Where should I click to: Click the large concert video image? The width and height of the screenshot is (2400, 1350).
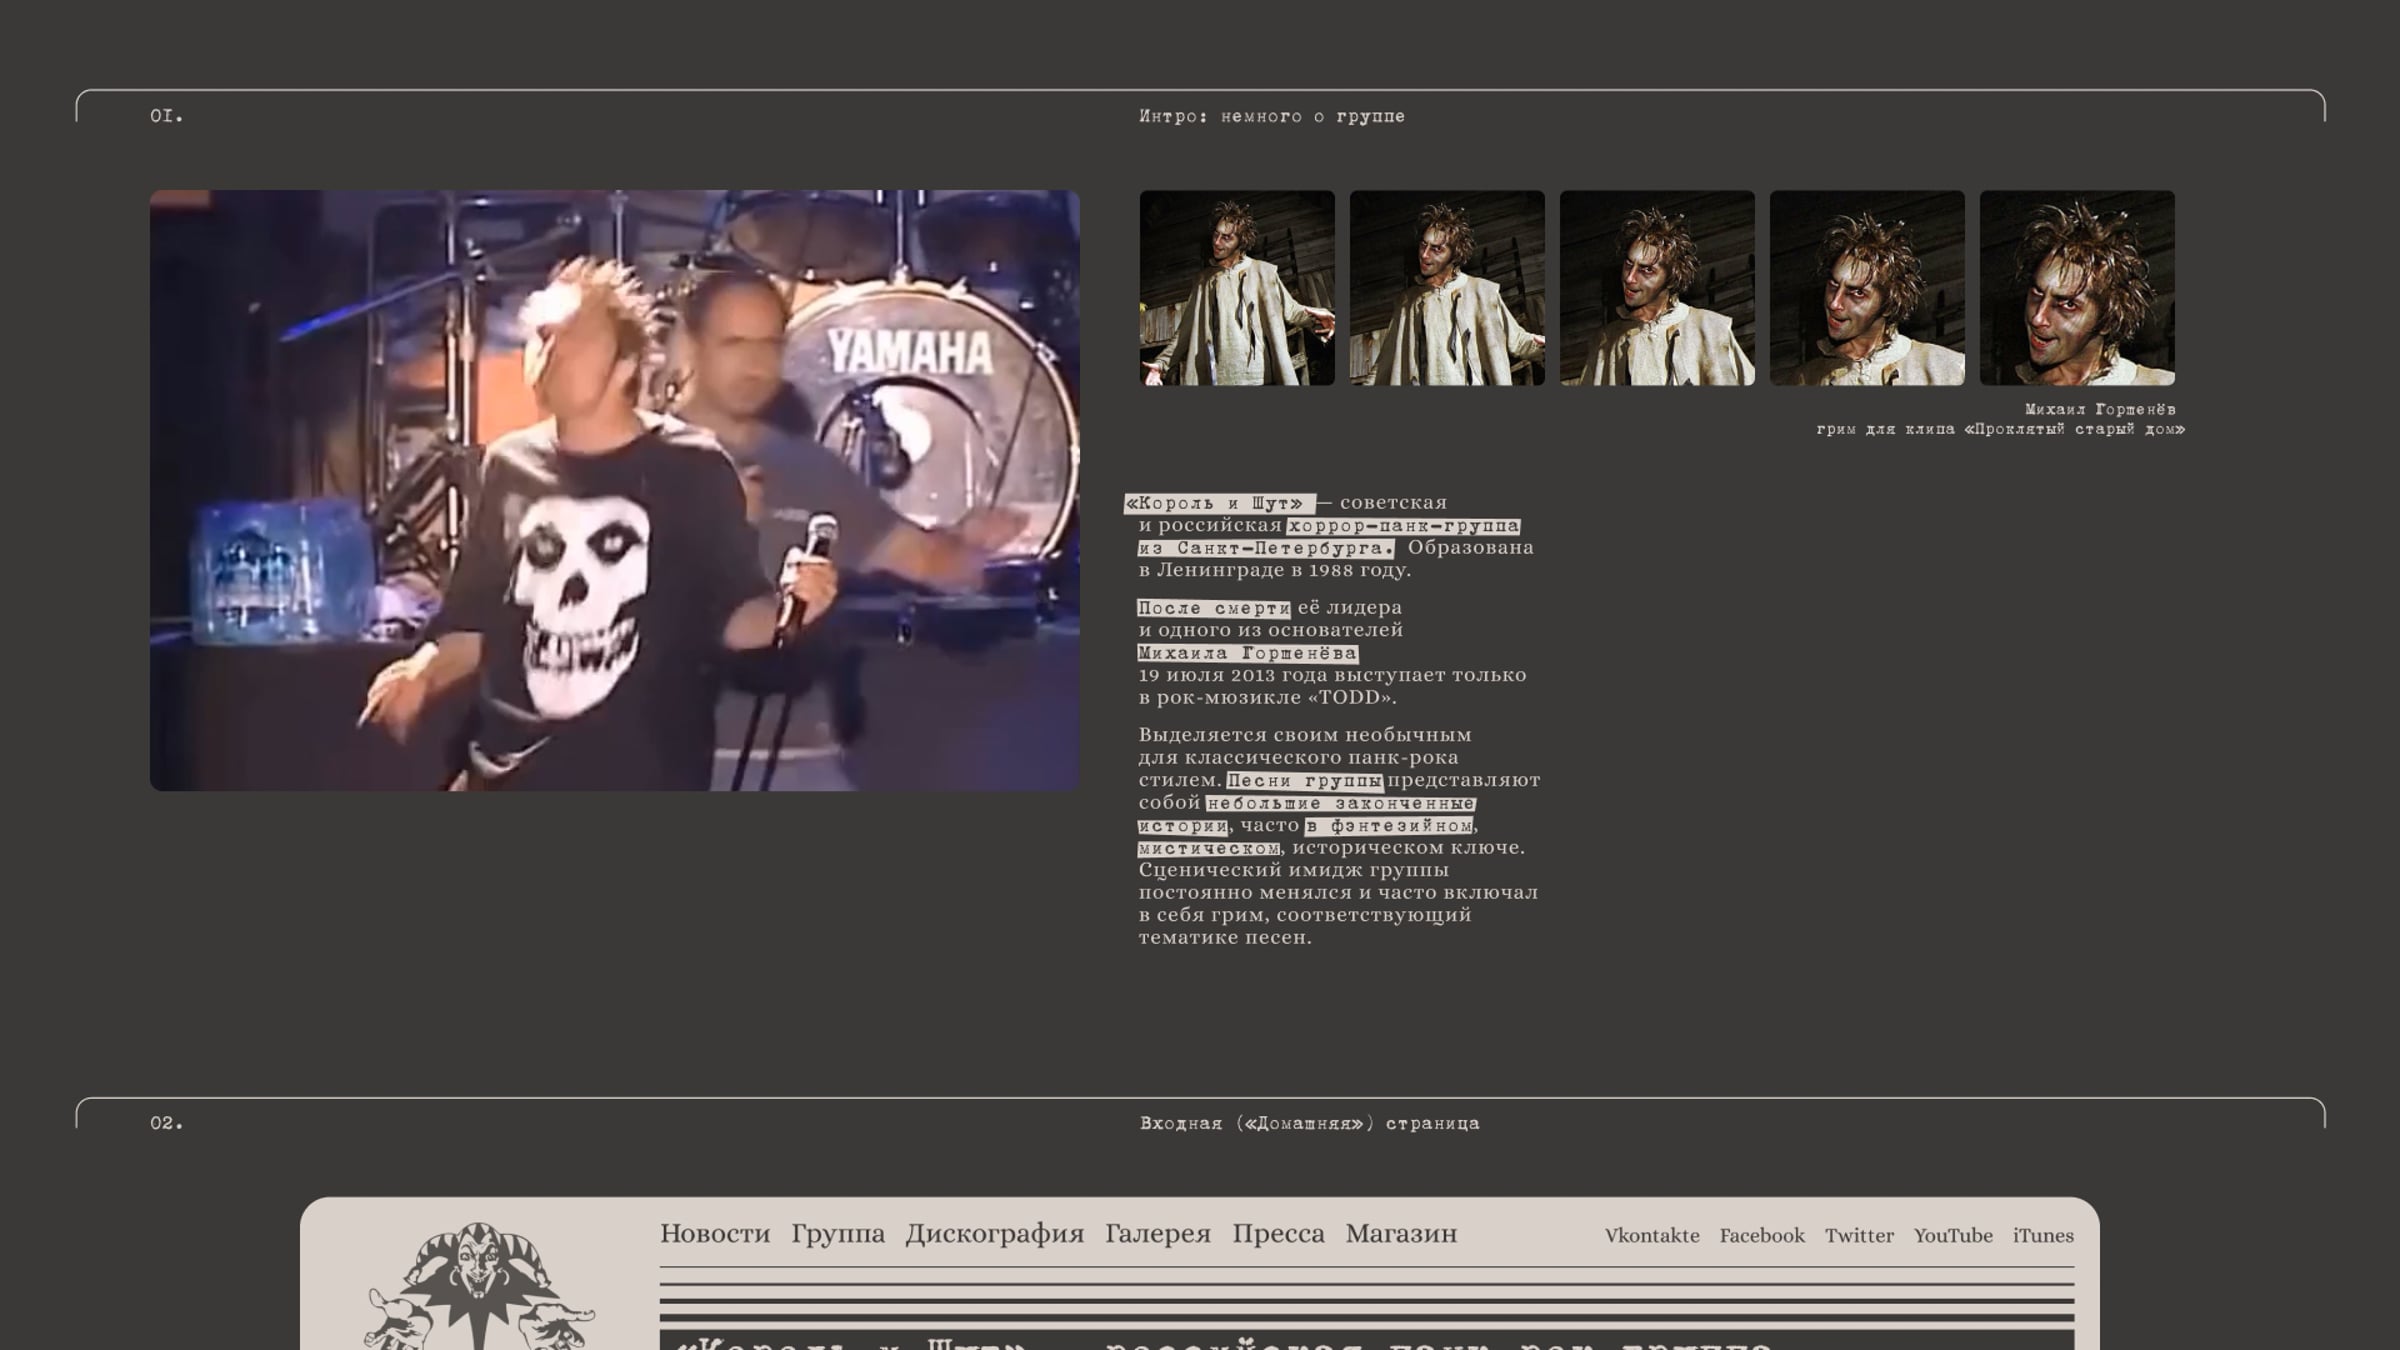click(x=614, y=490)
